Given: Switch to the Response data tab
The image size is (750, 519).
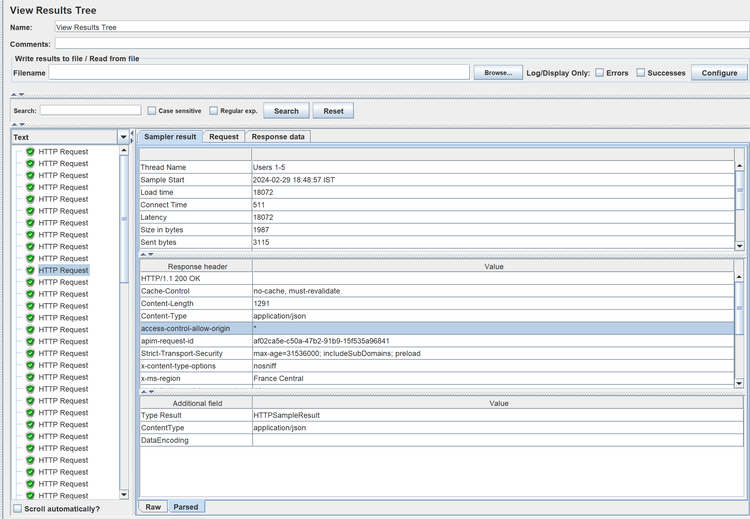Looking at the screenshot, I should pyautogui.click(x=278, y=136).
